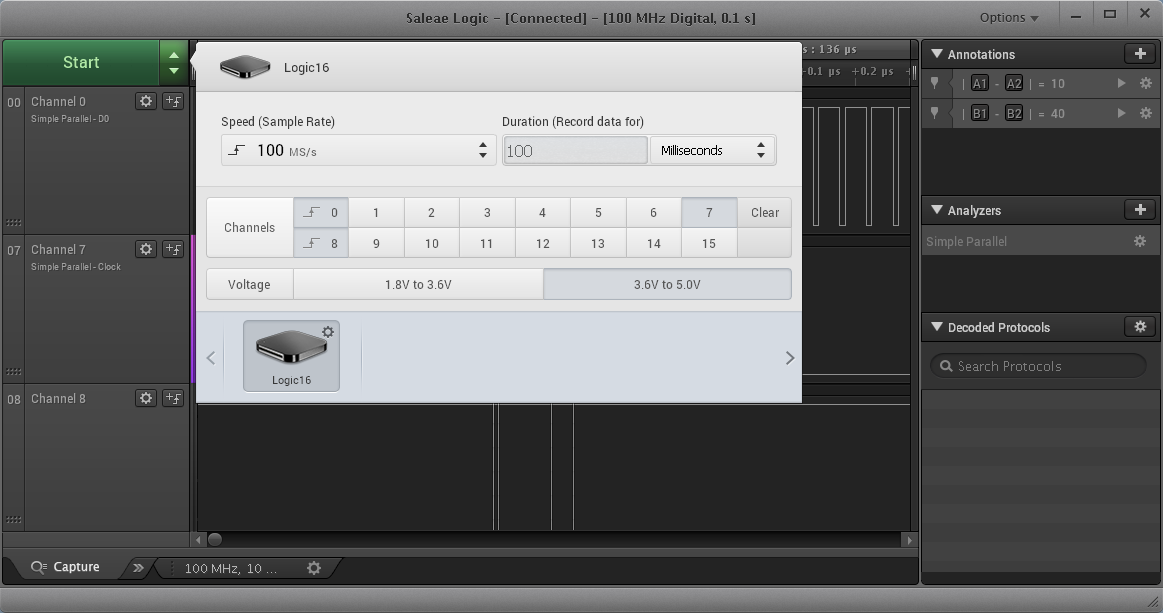The height and width of the screenshot is (613, 1163).
Task: Open gear on 100 MHz capture tab
Action: coord(314,568)
